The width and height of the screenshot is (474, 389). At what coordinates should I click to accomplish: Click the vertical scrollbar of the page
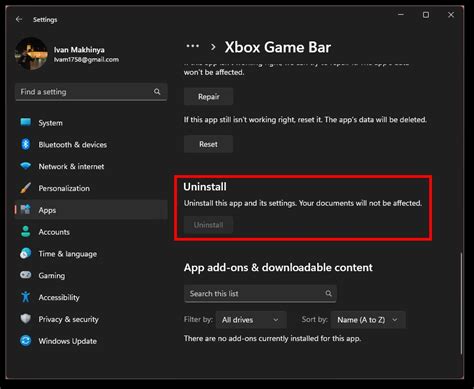tap(461, 303)
